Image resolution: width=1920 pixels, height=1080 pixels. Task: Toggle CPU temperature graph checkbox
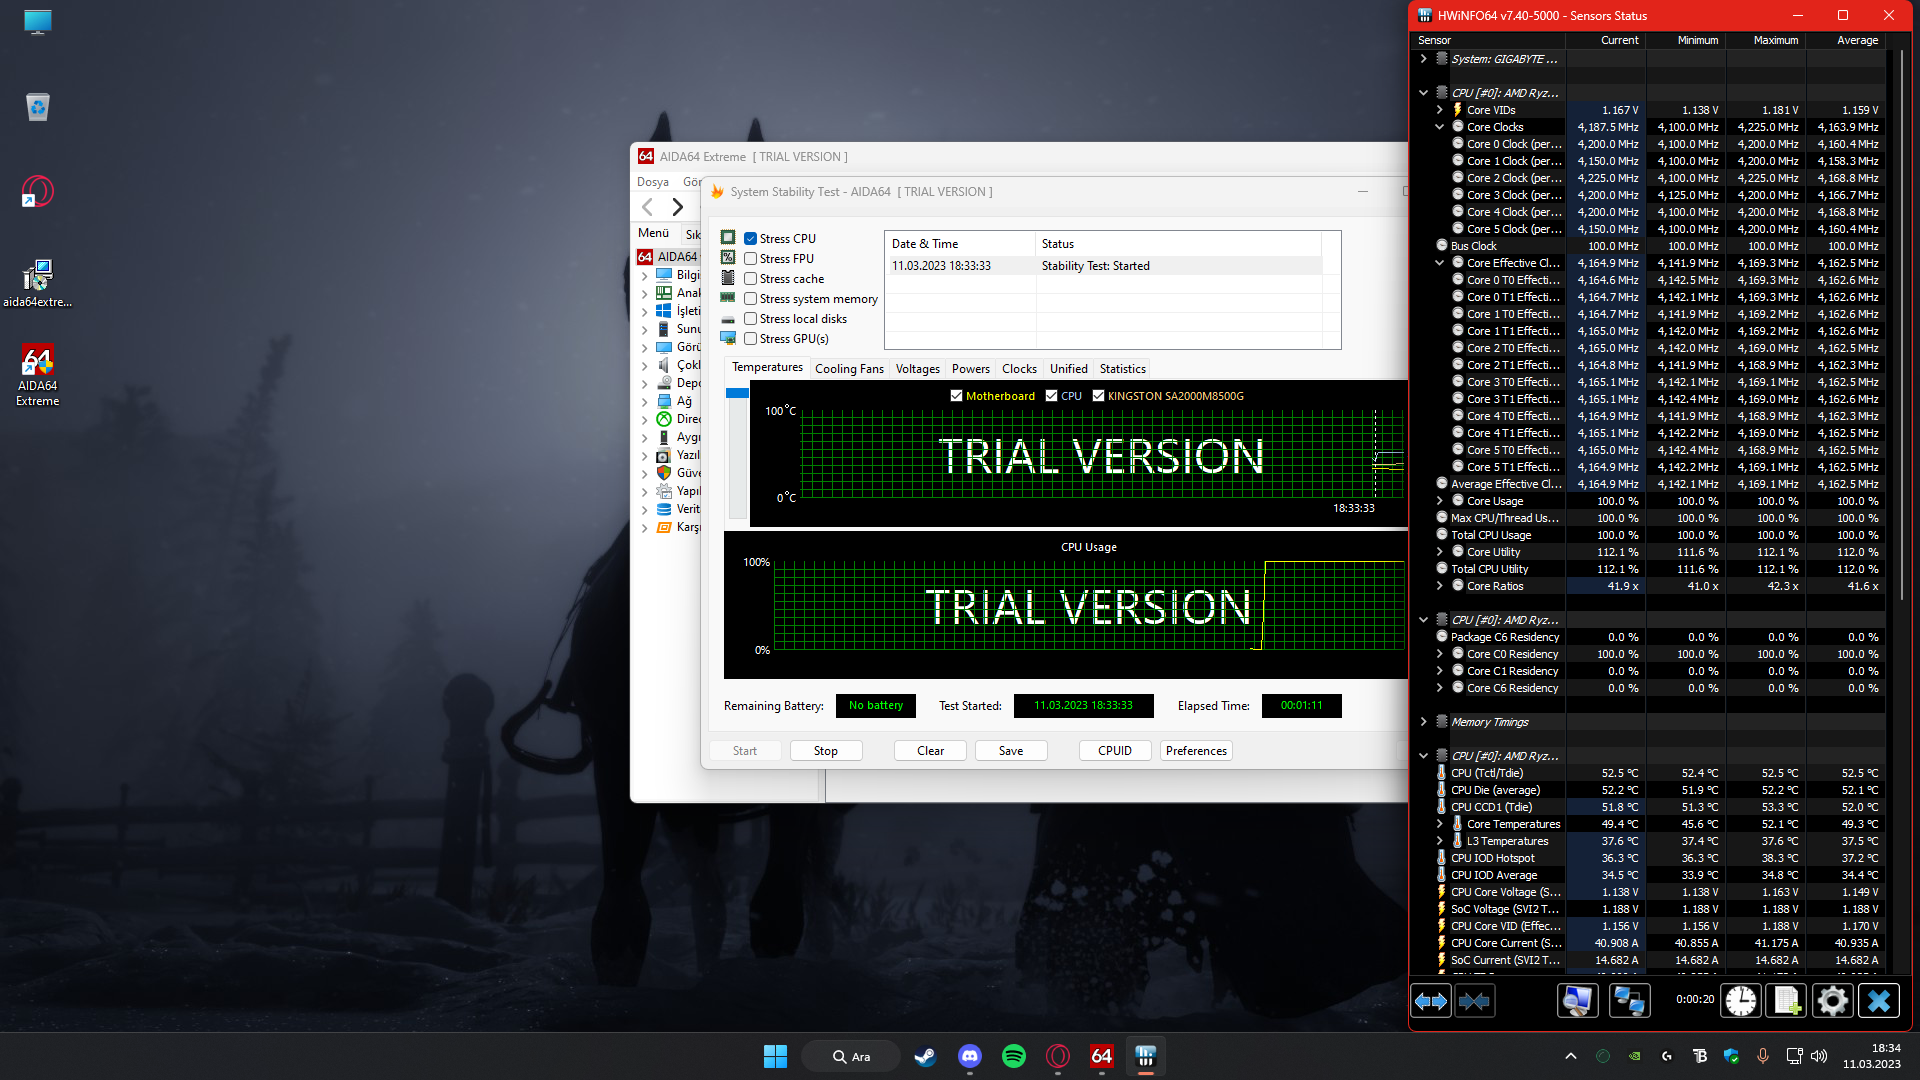1051,396
